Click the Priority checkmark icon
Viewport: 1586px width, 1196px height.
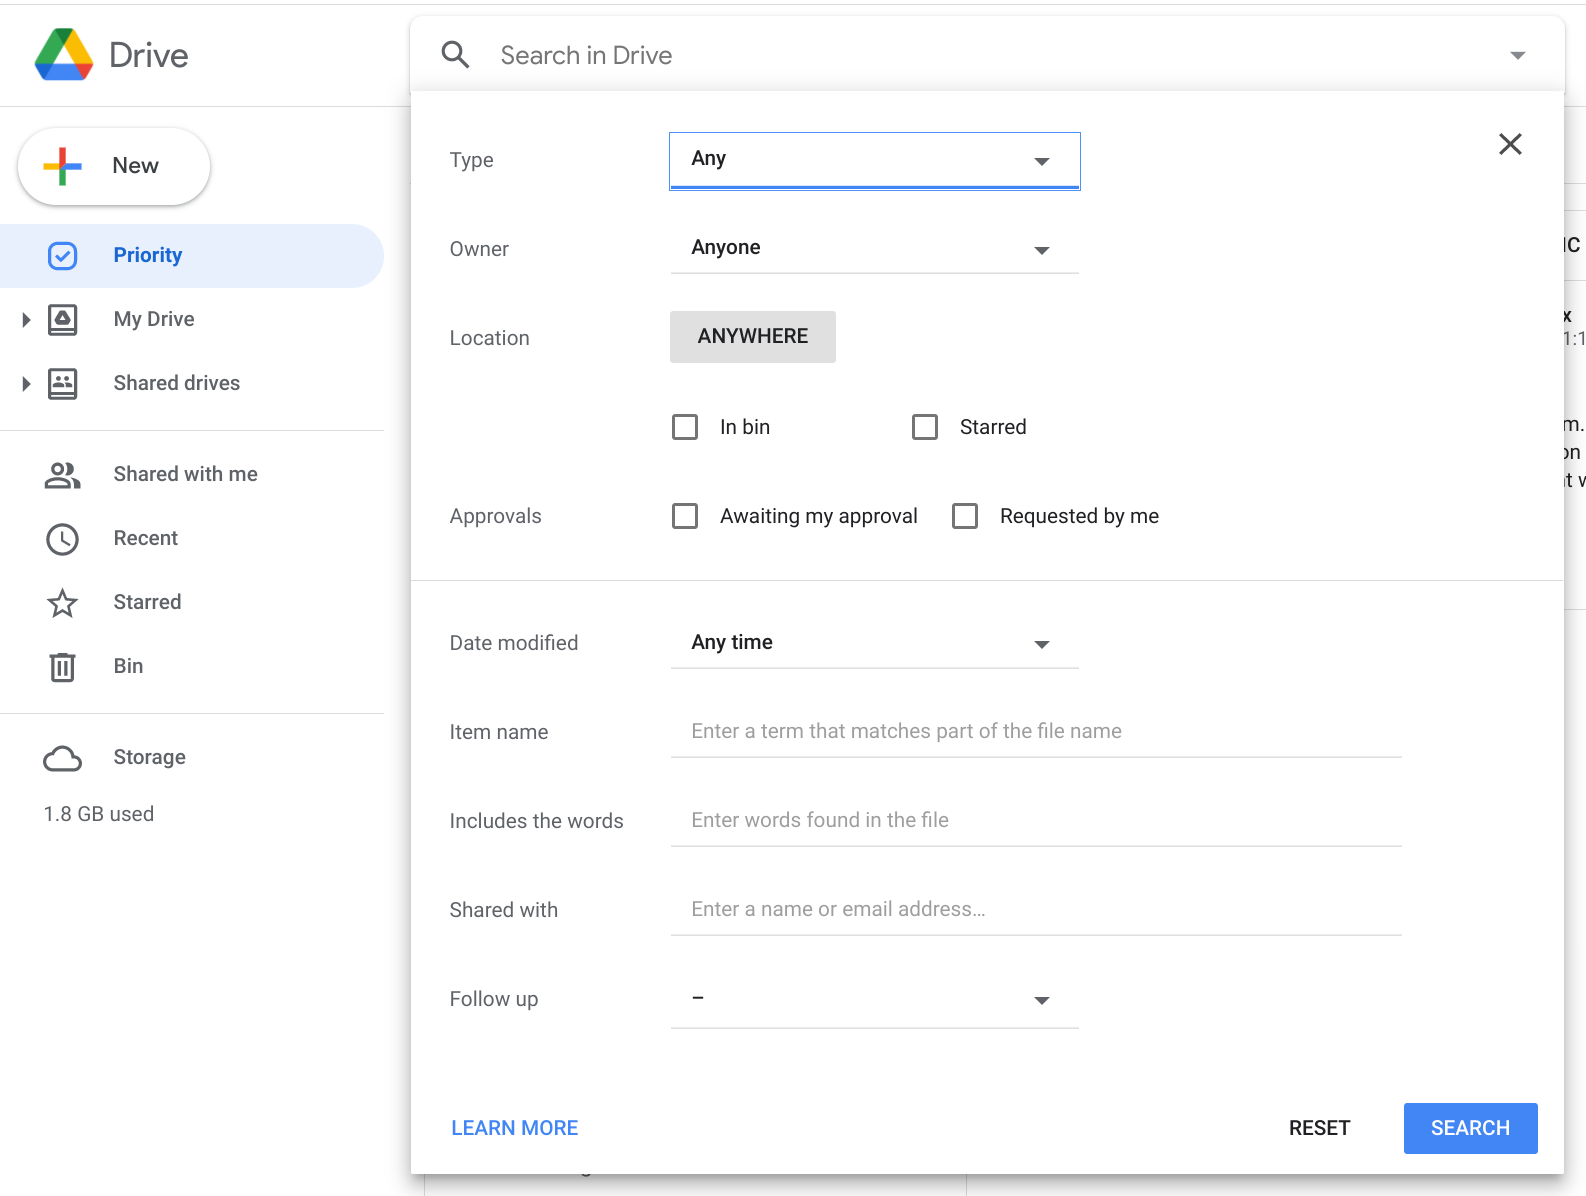coord(62,256)
